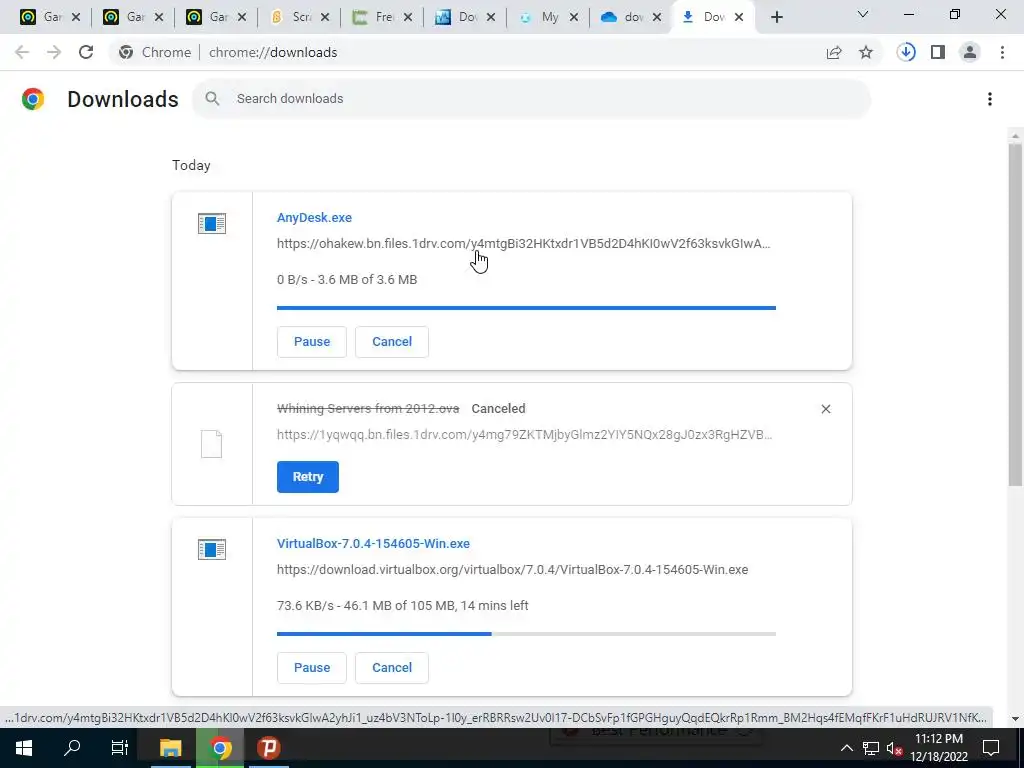Open the VirtualBox-7.0.4-154605-Win.exe link
The height and width of the screenshot is (768, 1024).
click(373, 543)
